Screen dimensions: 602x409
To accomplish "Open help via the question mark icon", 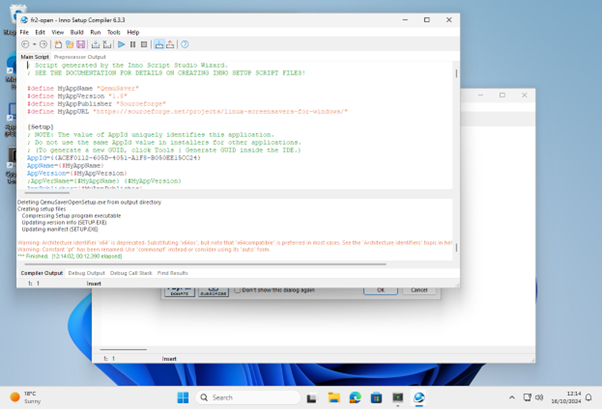I will click(185, 44).
